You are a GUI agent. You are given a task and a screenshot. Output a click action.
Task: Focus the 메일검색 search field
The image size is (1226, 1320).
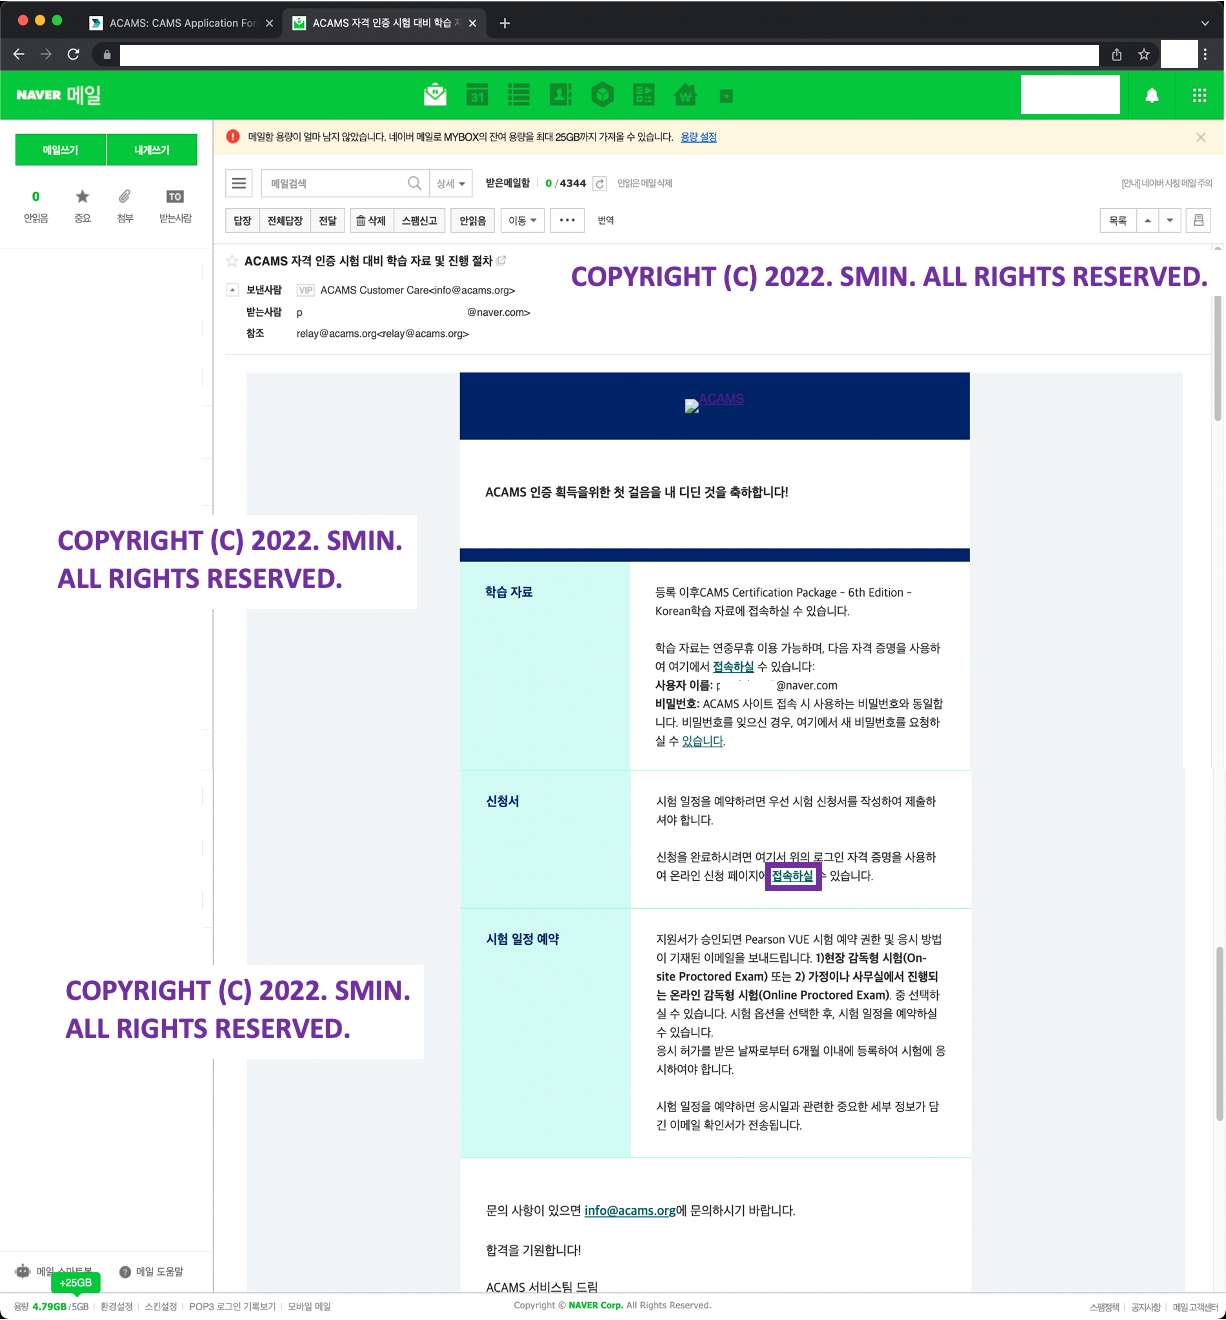click(334, 183)
